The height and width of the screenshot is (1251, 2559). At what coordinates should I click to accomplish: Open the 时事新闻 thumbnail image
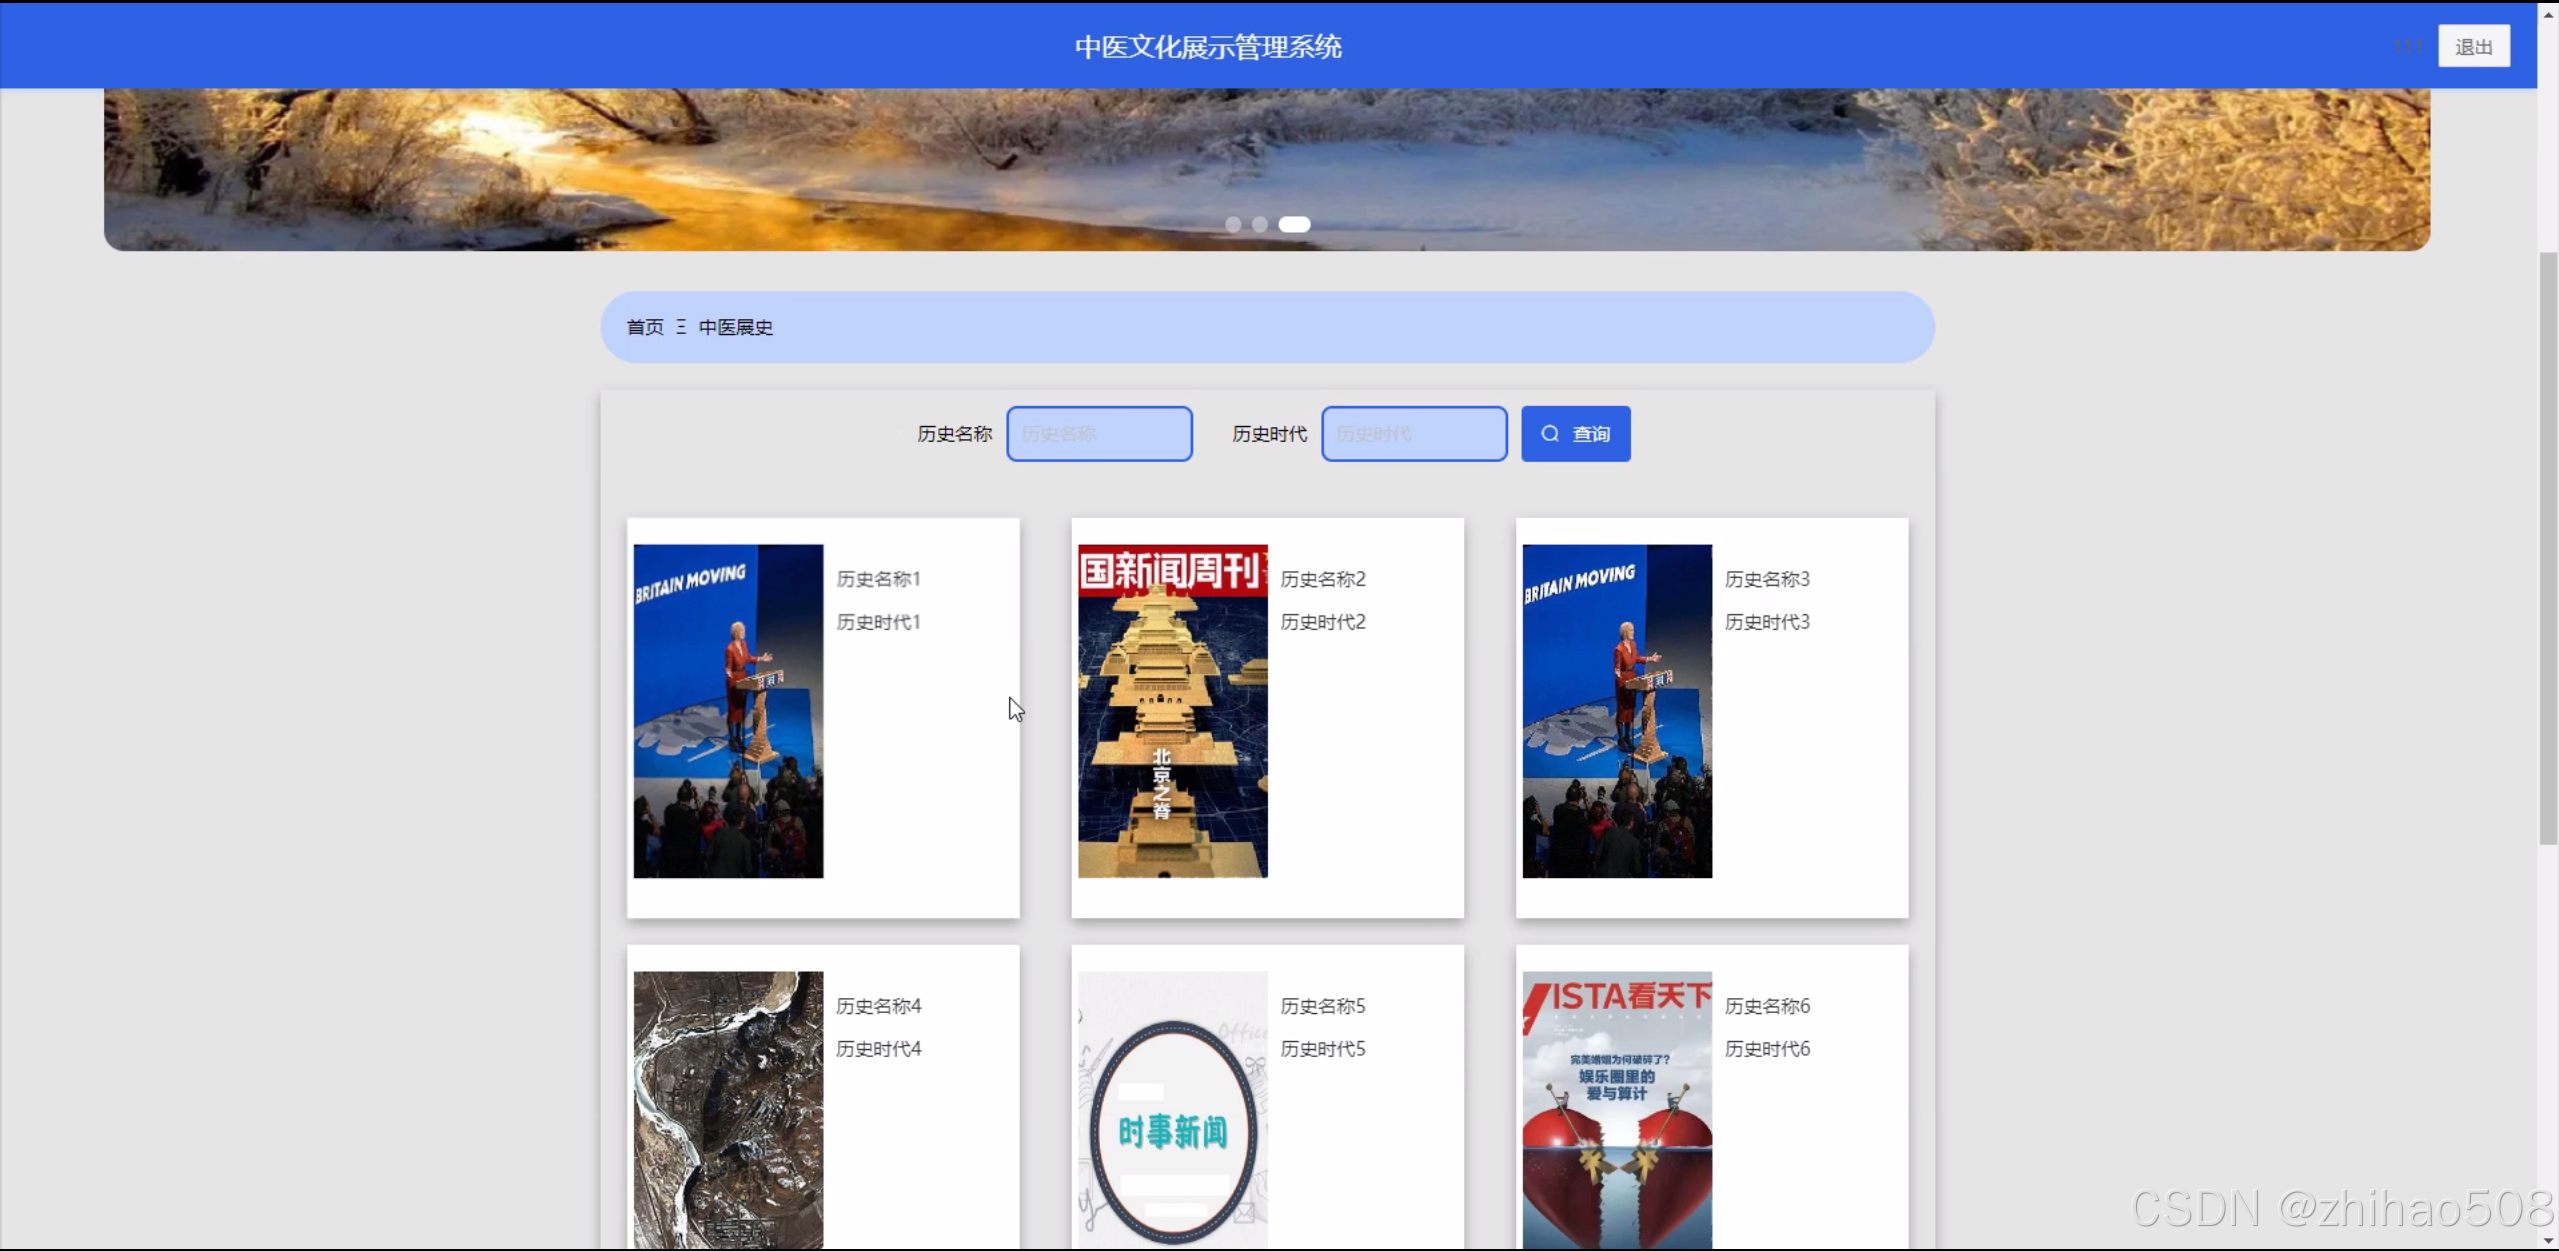tap(1172, 1108)
